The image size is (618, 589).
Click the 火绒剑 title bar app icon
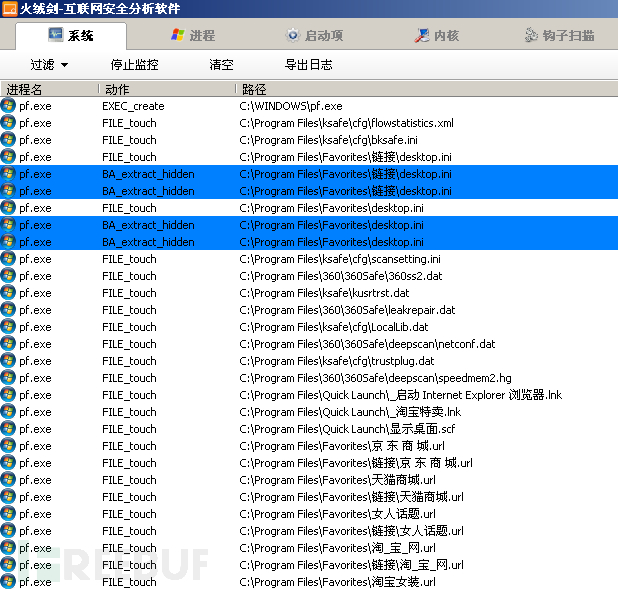9,9
